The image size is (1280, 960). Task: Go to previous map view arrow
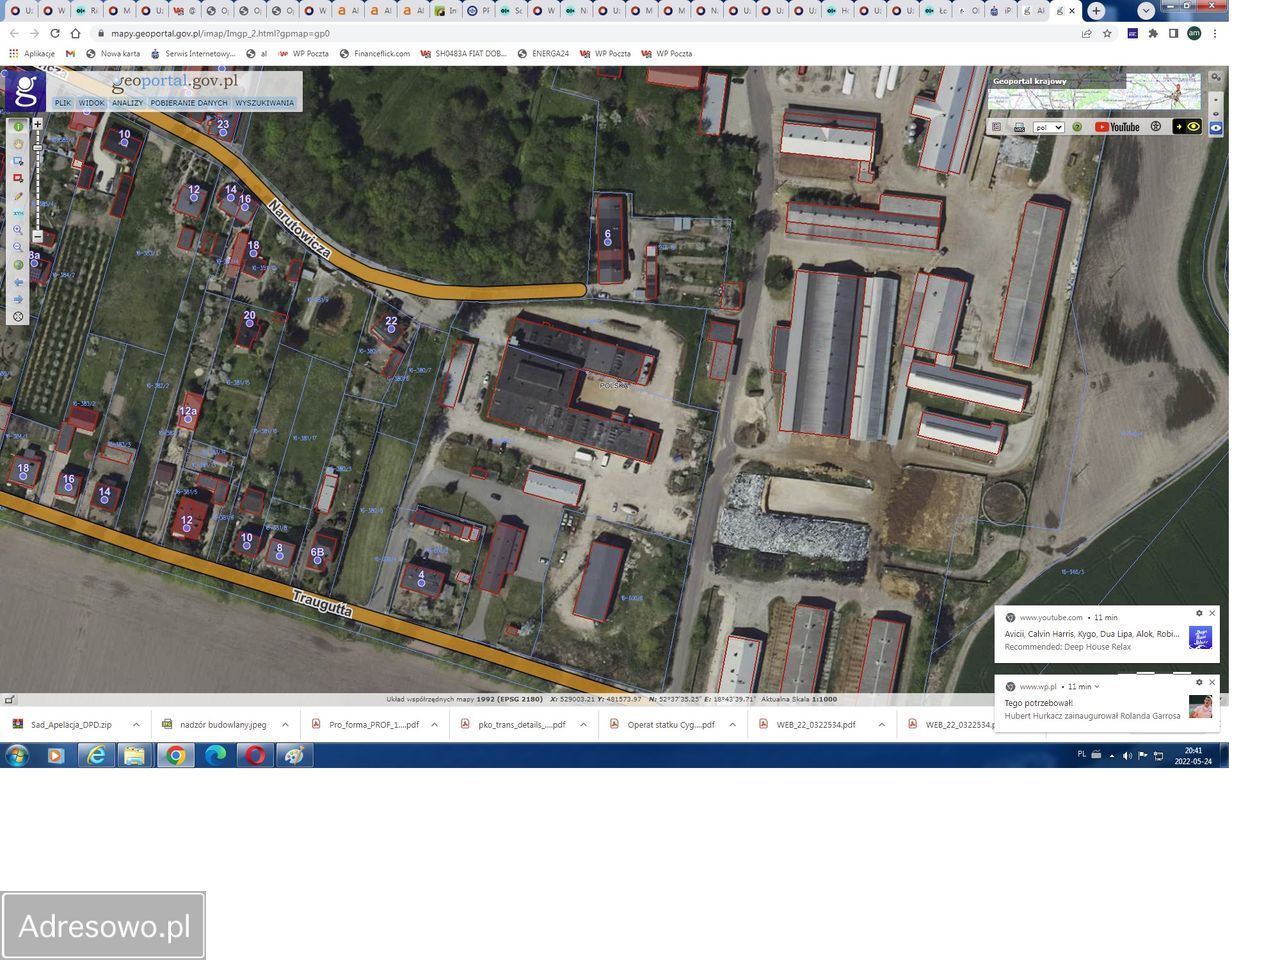pos(18,282)
